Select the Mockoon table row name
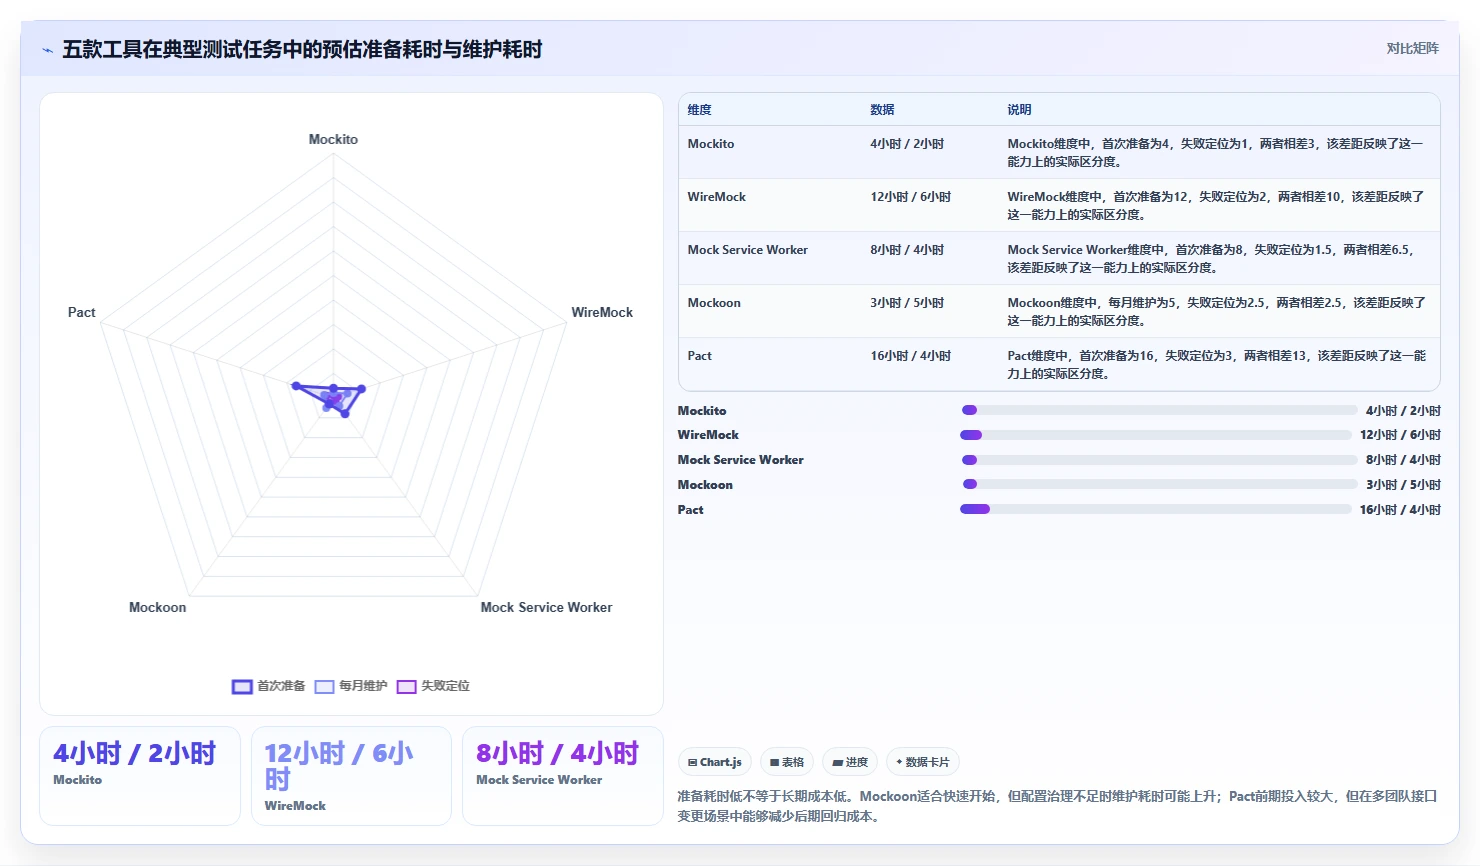The image size is (1480, 866). click(x=714, y=303)
